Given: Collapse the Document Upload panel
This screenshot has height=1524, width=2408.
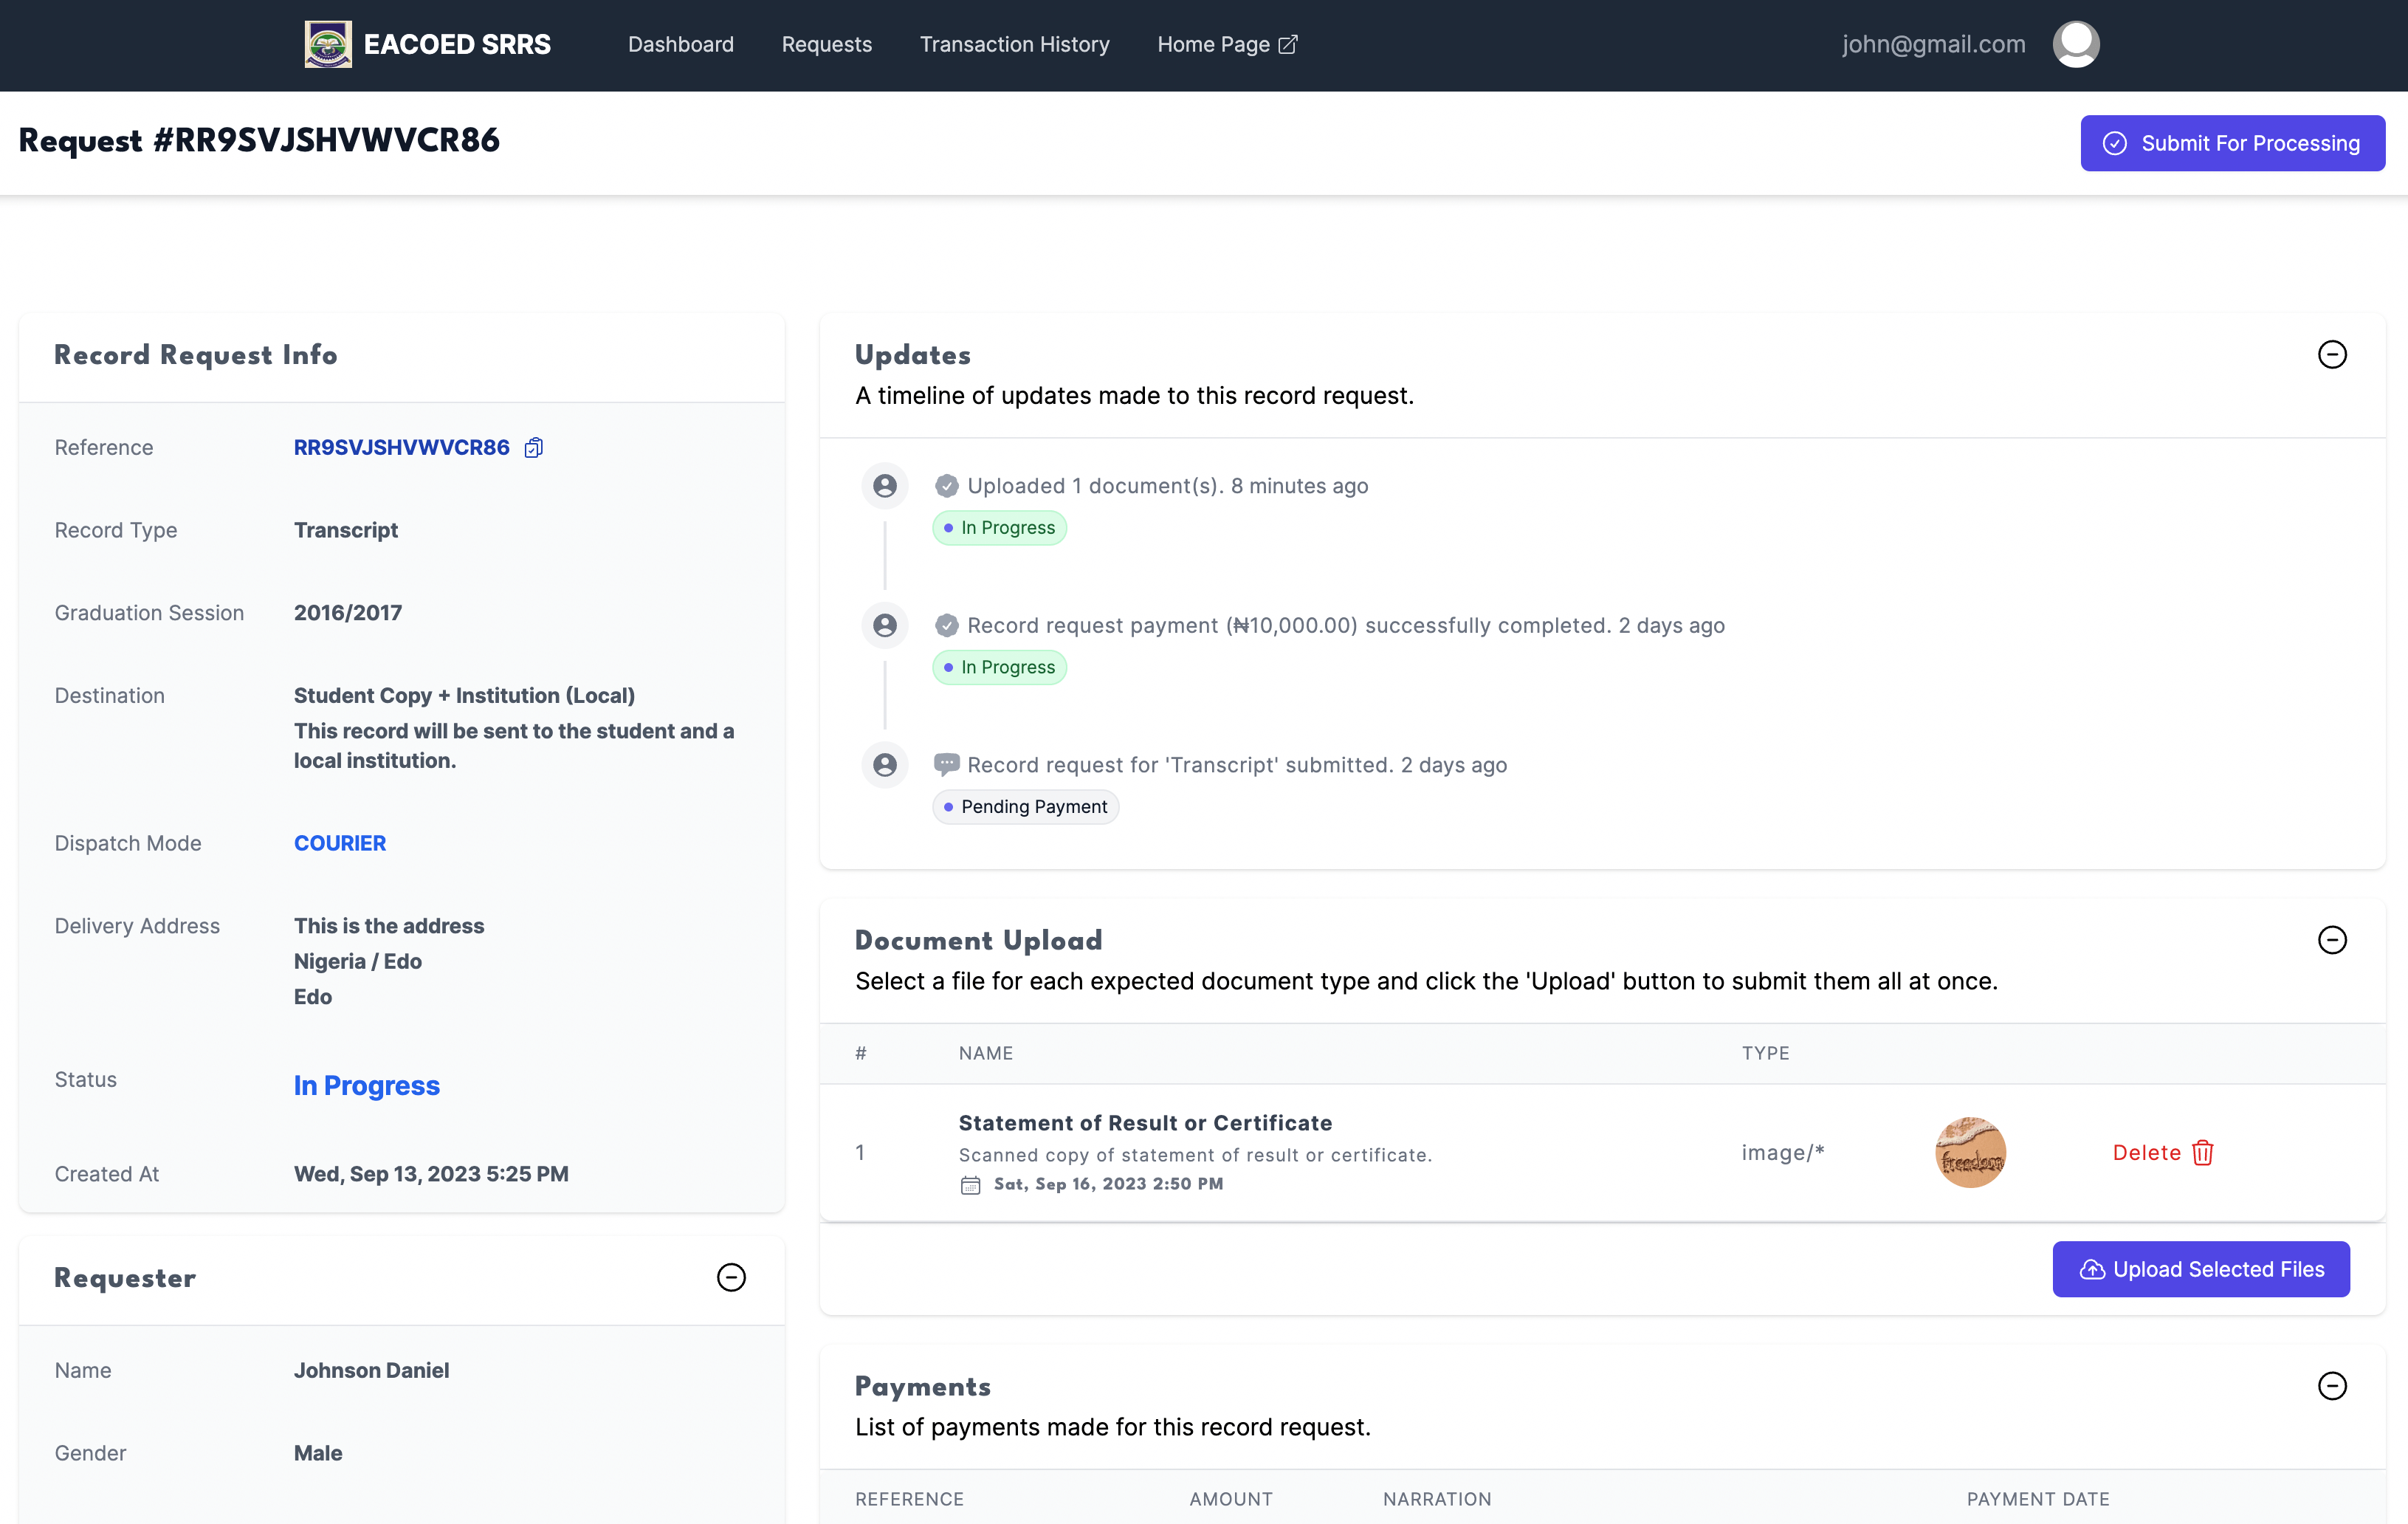Looking at the screenshot, I should (x=2331, y=940).
